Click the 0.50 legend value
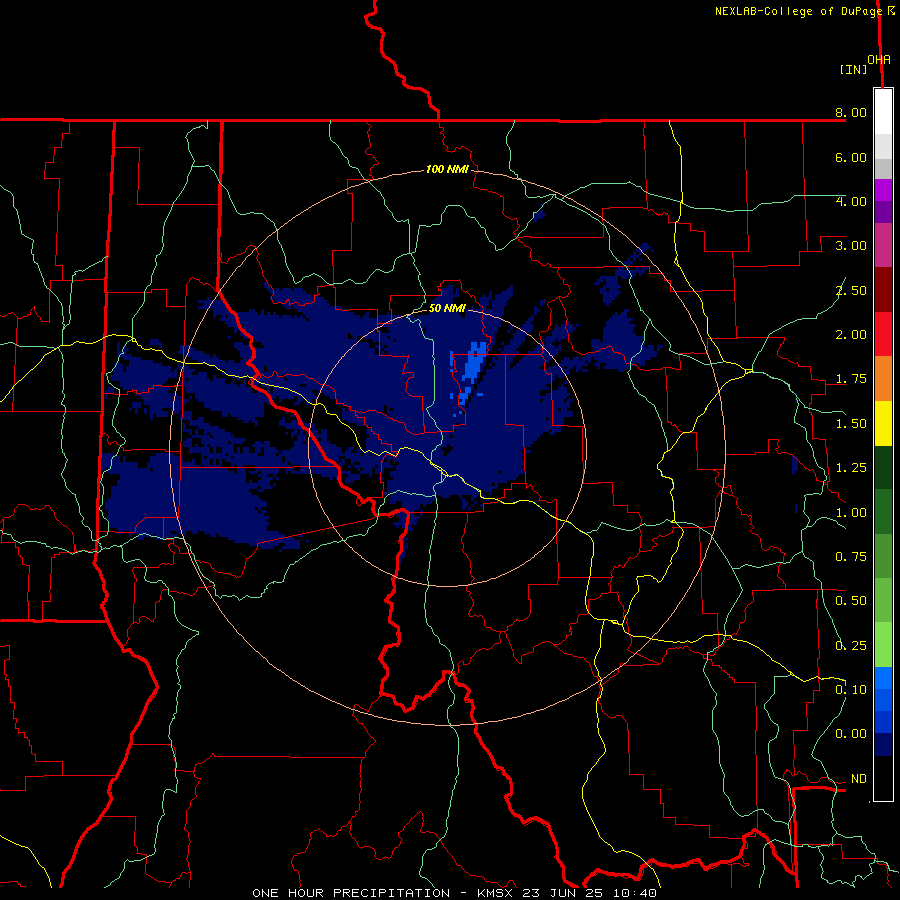The width and height of the screenshot is (900, 900). (x=851, y=601)
